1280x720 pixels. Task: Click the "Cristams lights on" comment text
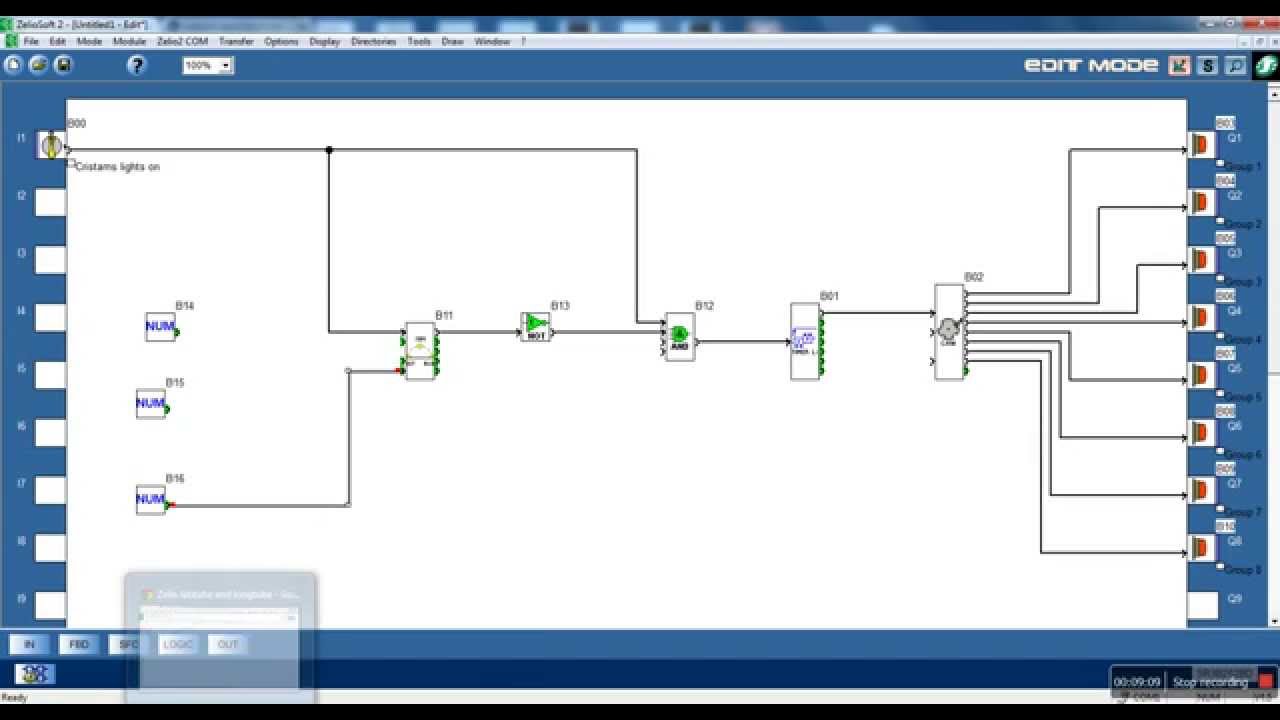point(117,167)
